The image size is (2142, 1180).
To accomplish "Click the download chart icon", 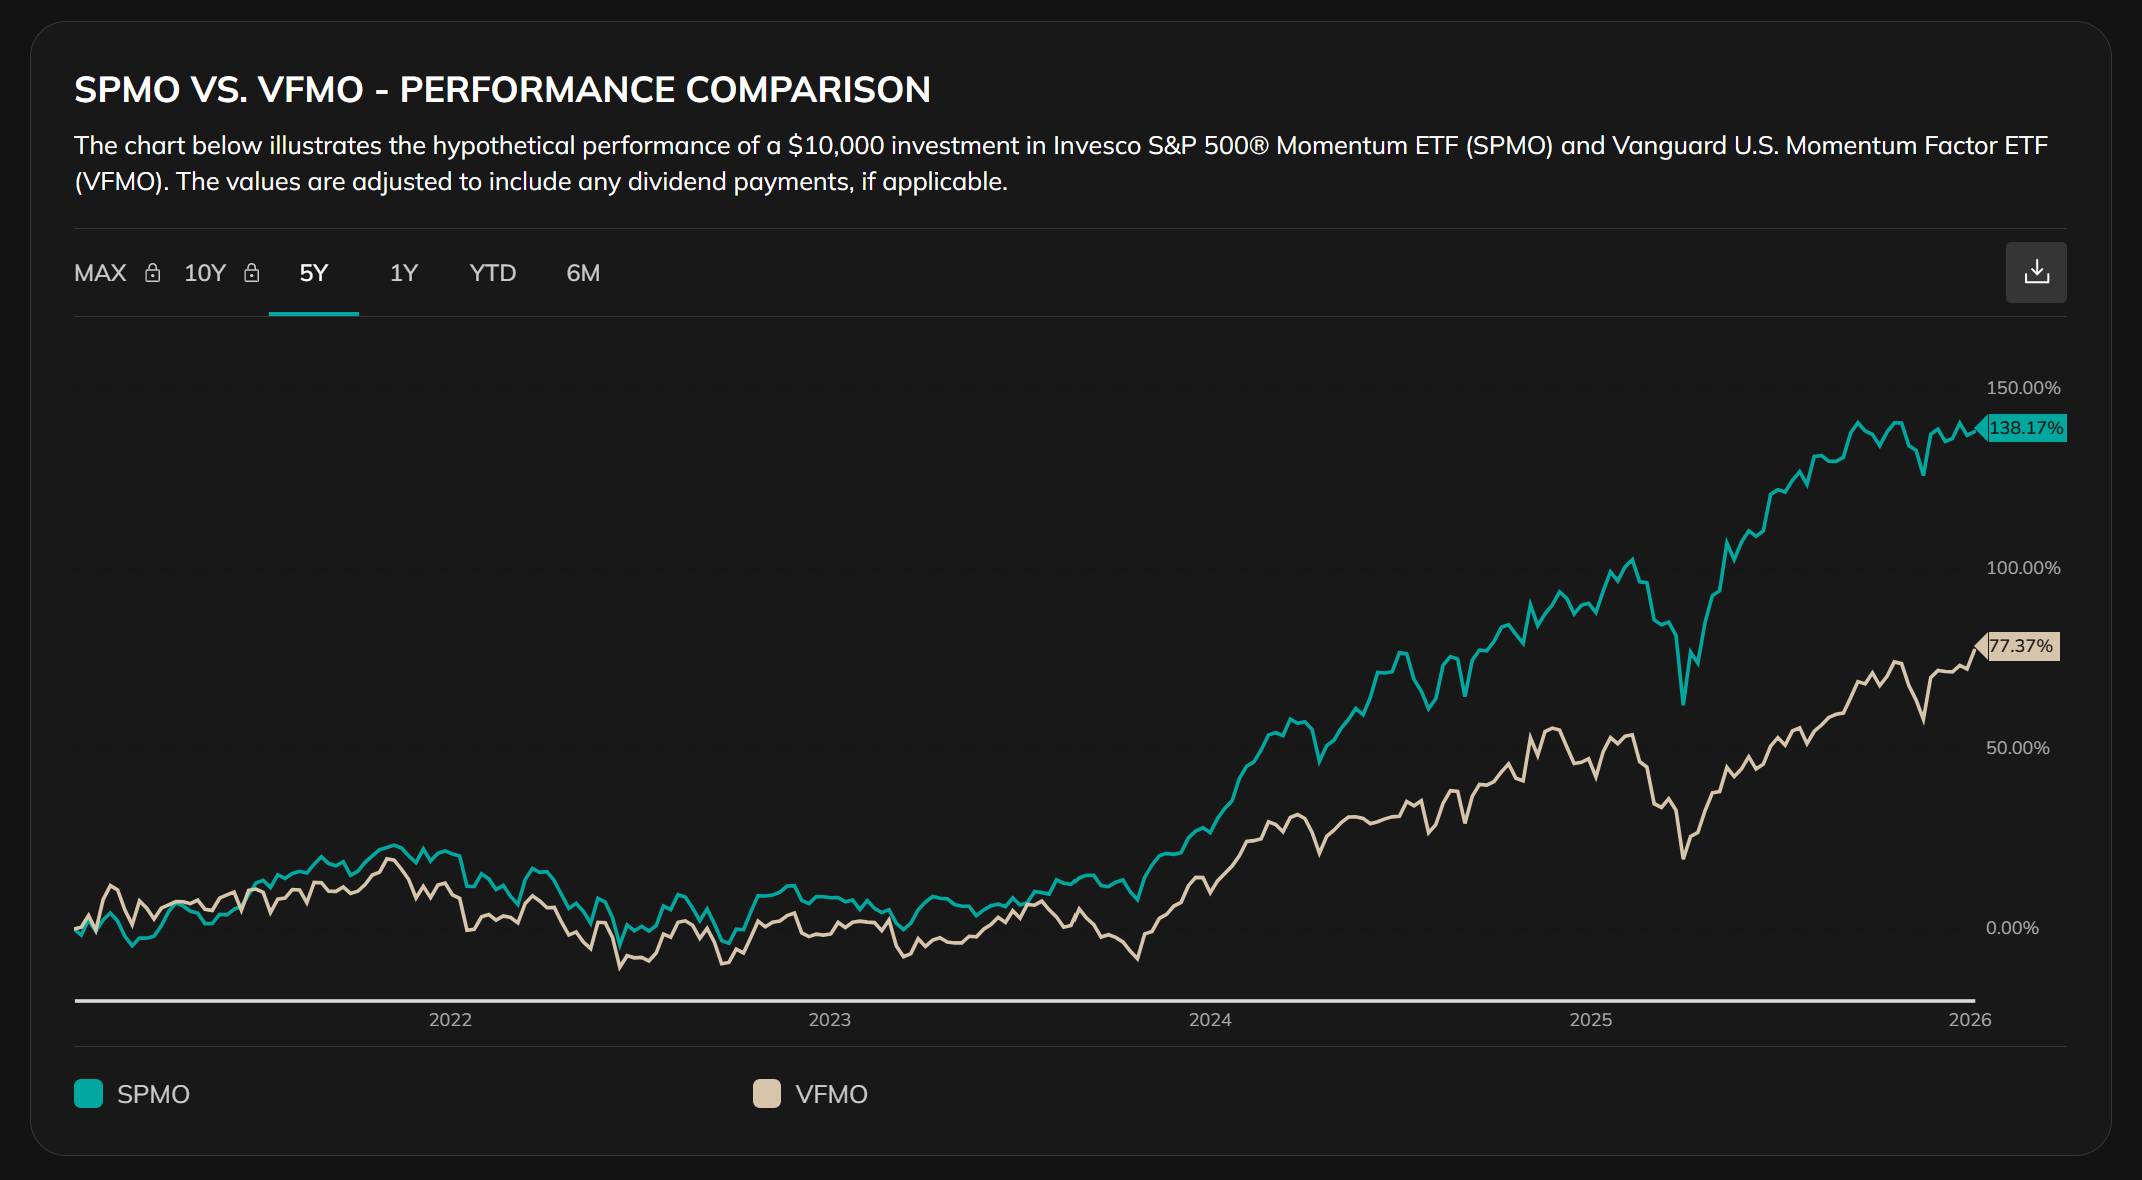I will [2035, 272].
